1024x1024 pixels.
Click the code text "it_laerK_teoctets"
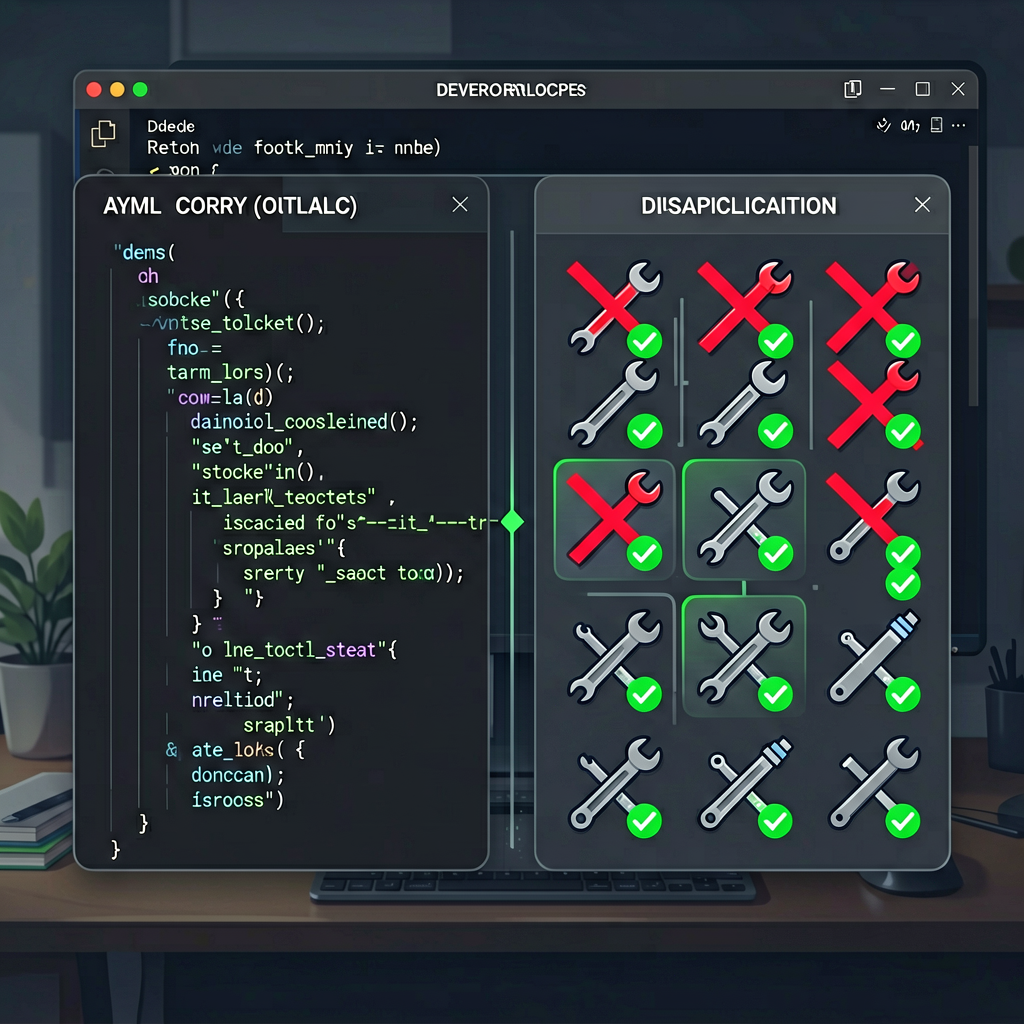pos(283,498)
